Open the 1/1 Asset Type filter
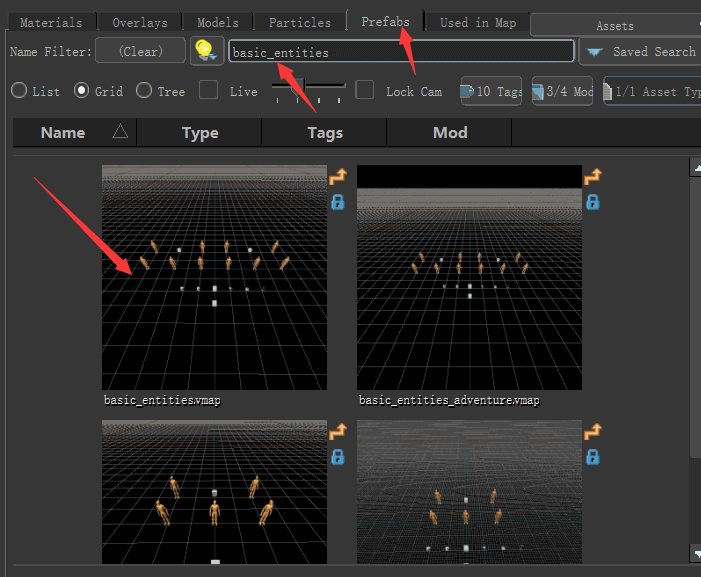The width and height of the screenshot is (701, 577). click(651, 91)
